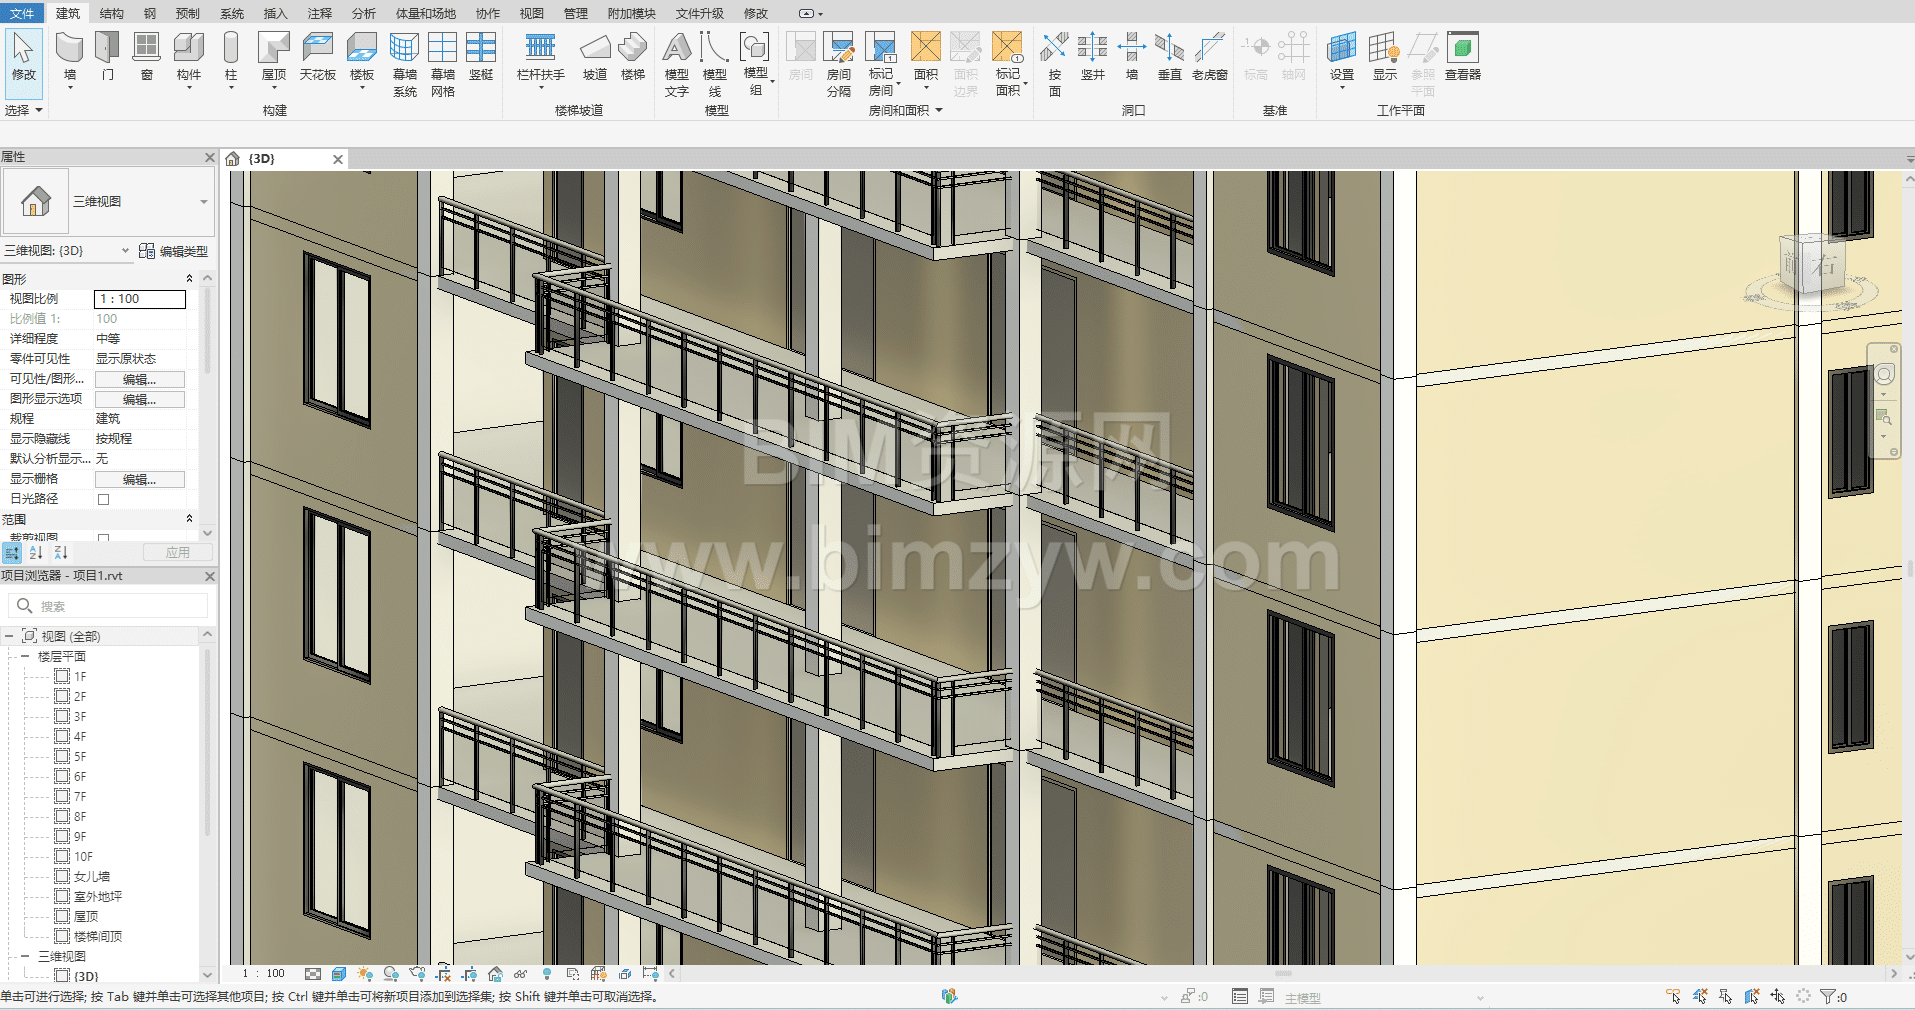
Task: Click the Roof (屋顶) tool icon
Action: 273,50
